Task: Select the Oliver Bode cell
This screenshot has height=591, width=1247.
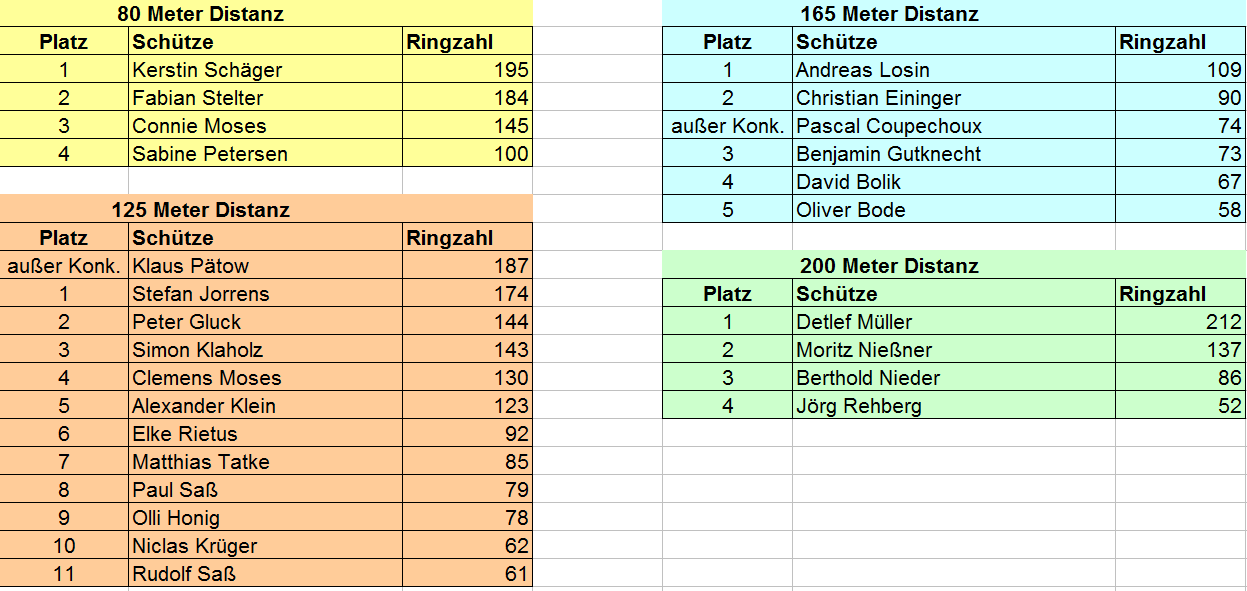Action: [x=954, y=209]
